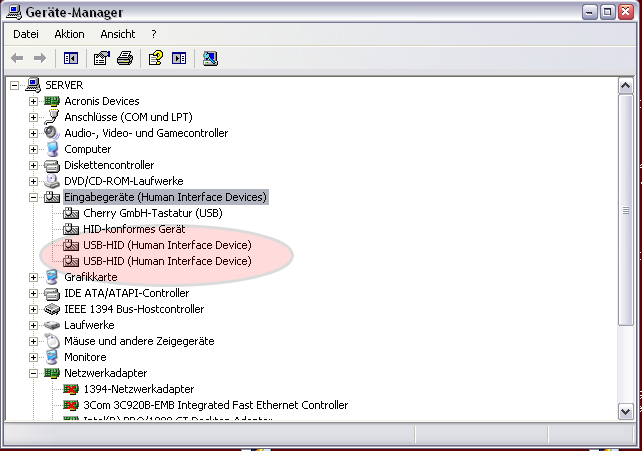The width and height of the screenshot is (642, 451).
Task: Click the Print toolbar icon
Action: pos(125,58)
